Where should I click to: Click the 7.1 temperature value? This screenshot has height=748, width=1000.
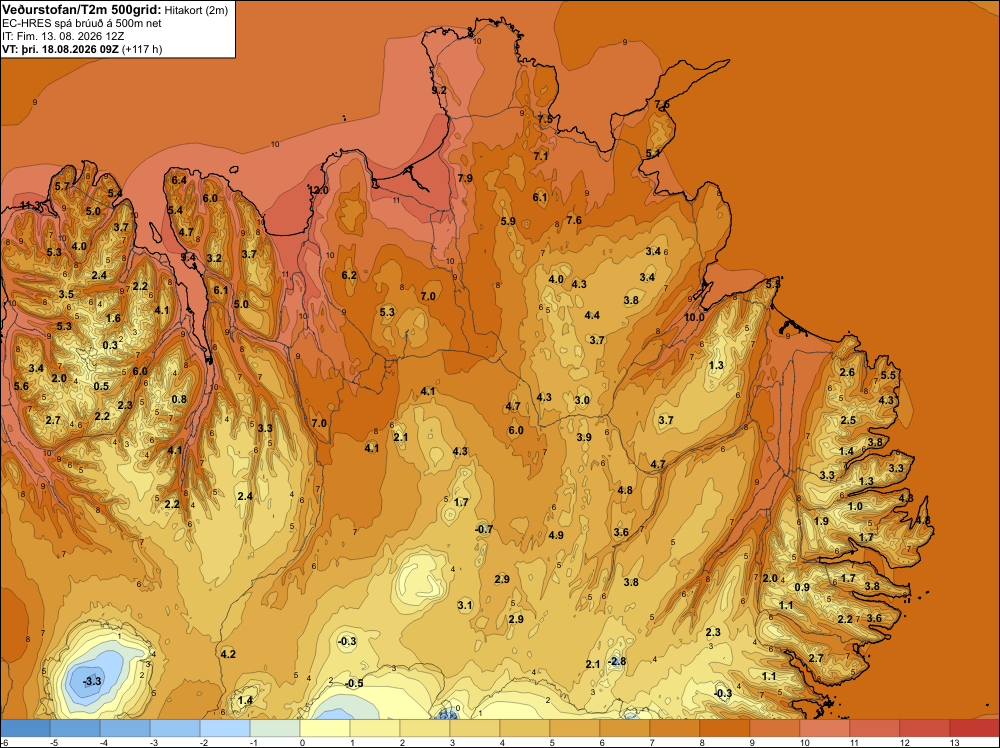pyautogui.click(x=541, y=156)
